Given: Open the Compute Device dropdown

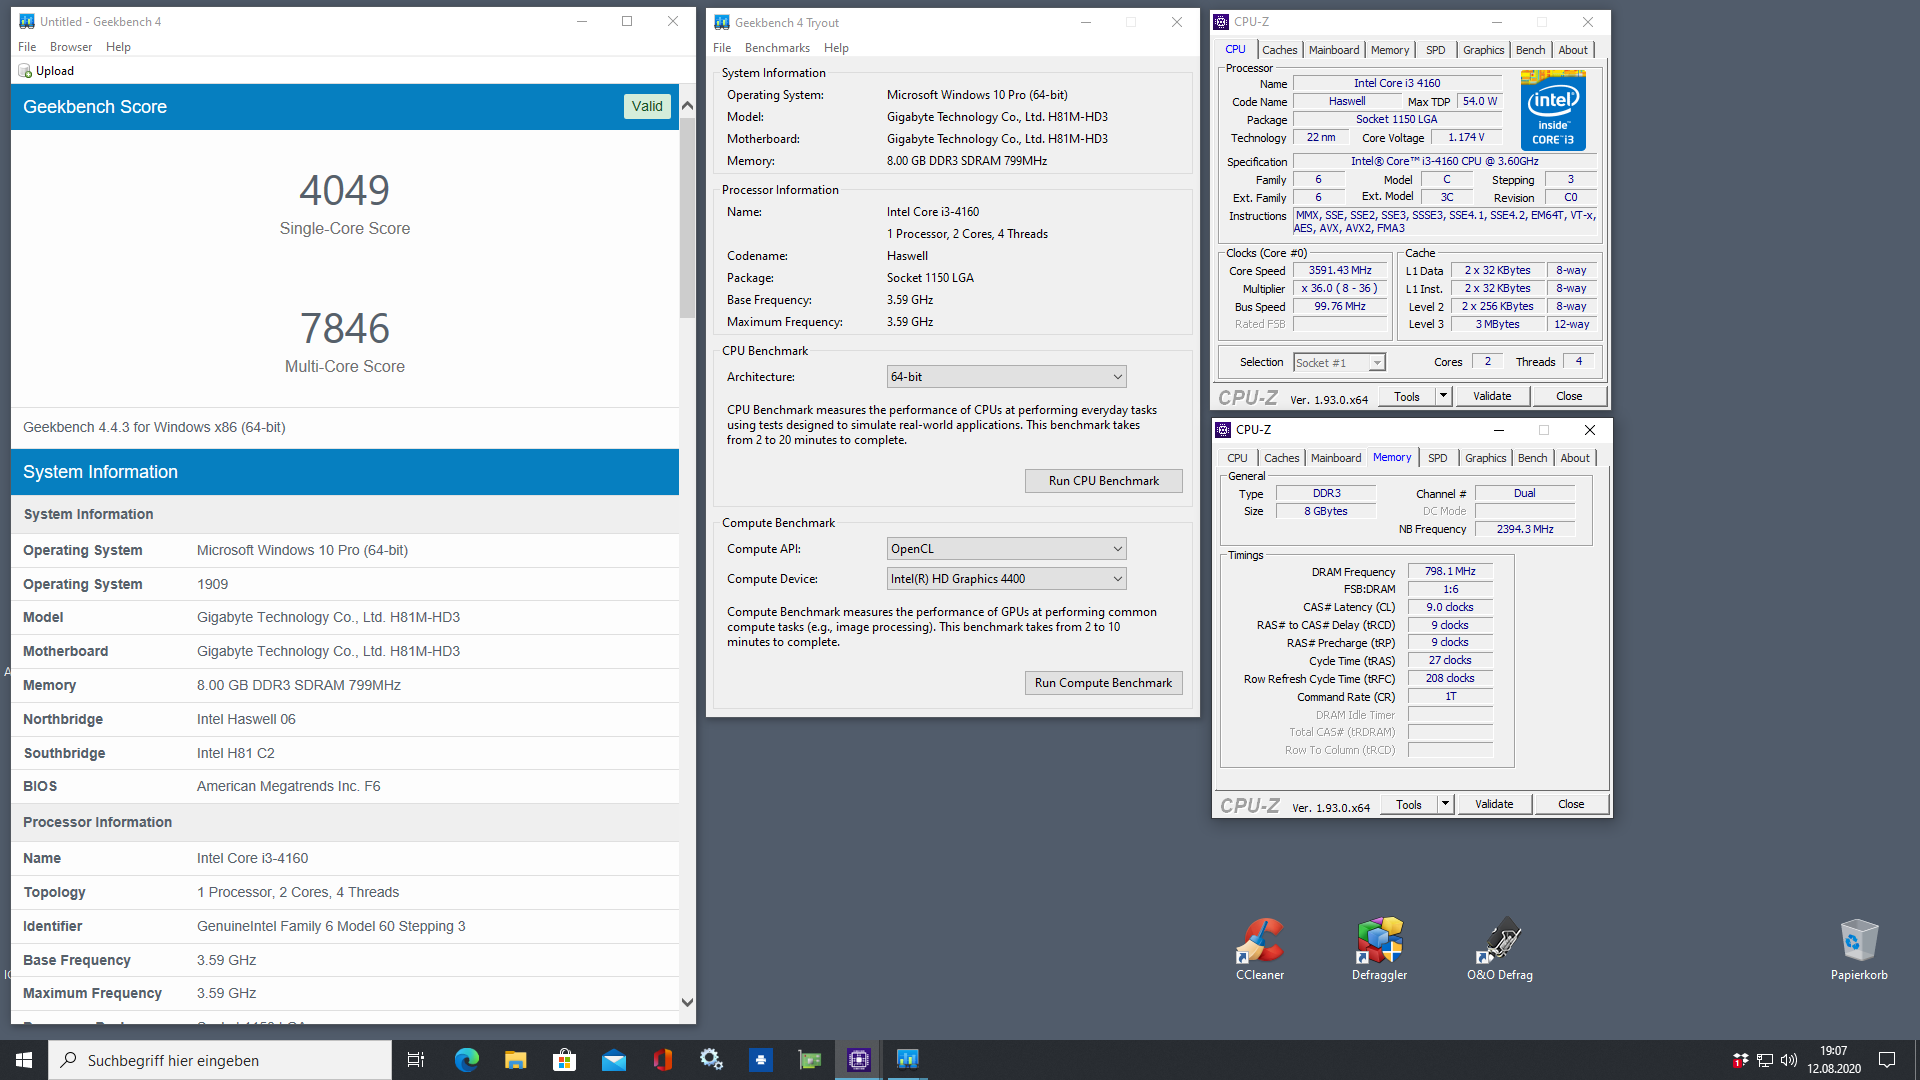Looking at the screenshot, I should pos(1006,579).
